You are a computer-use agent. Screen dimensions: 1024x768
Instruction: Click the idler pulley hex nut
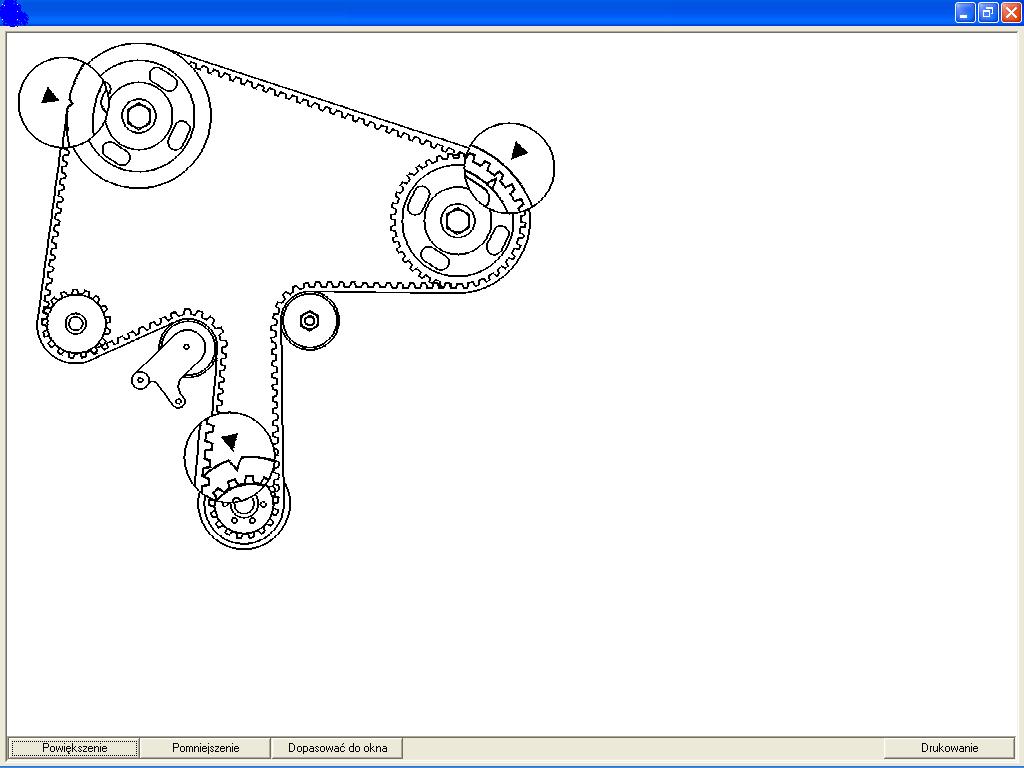tap(309, 320)
